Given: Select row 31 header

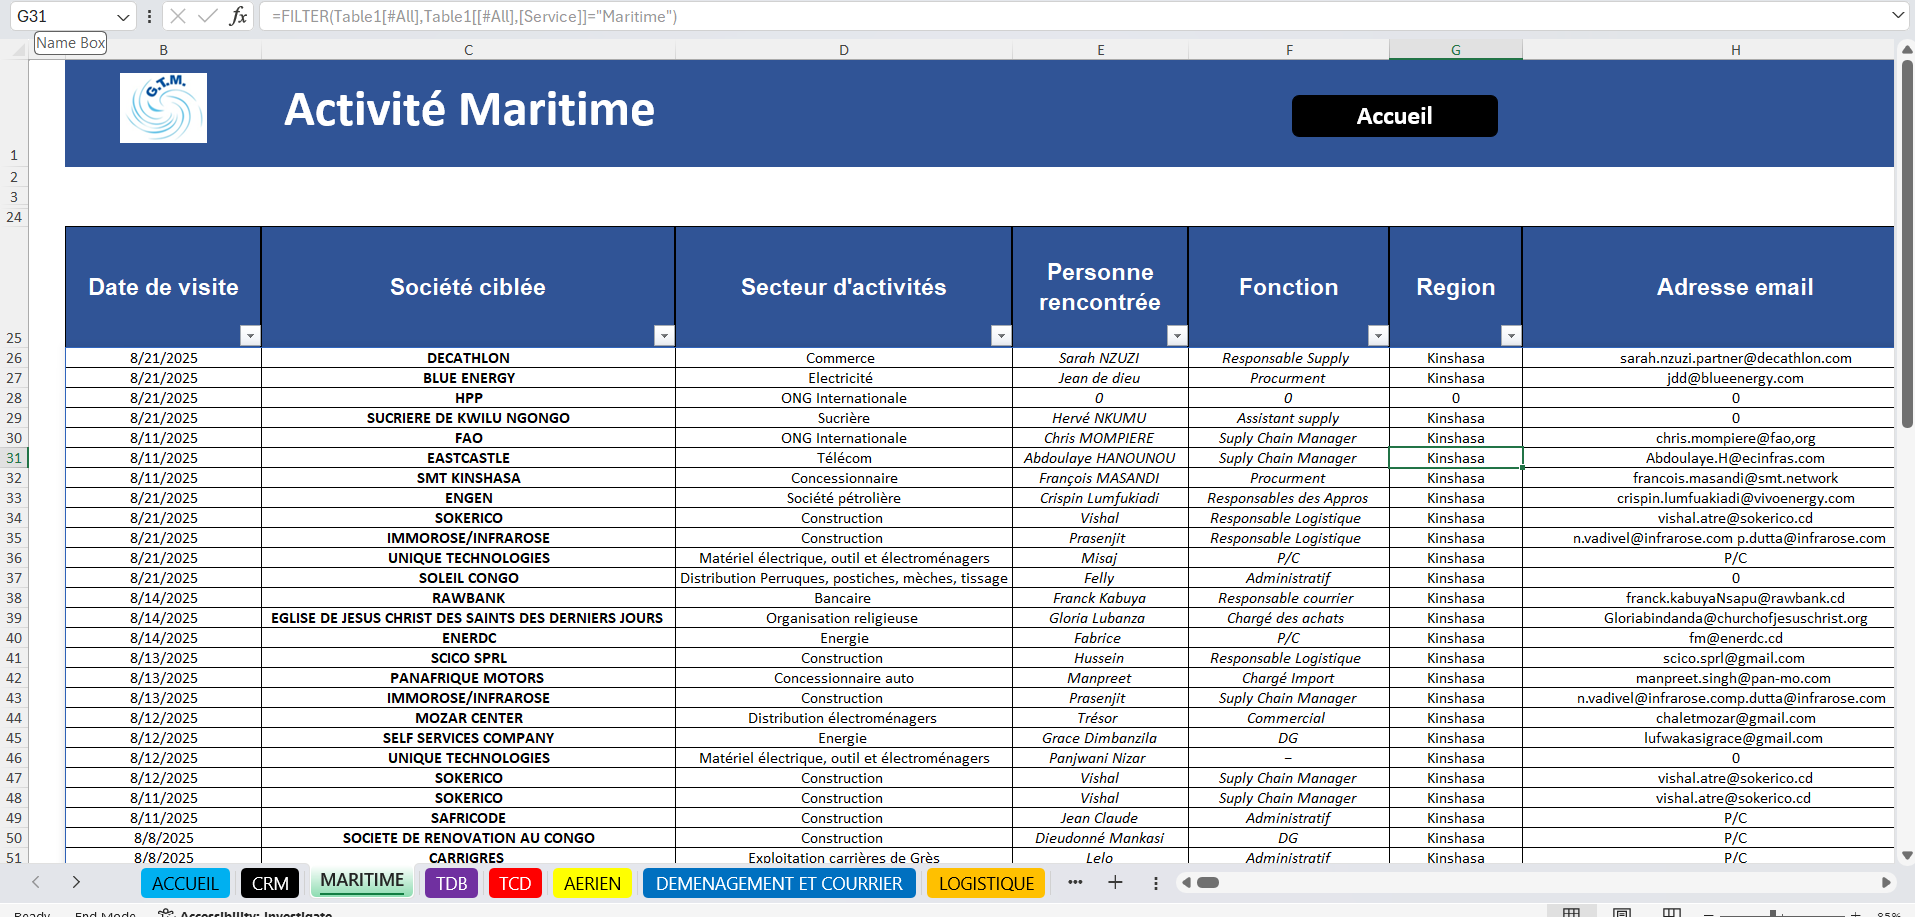Looking at the screenshot, I should [14, 458].
